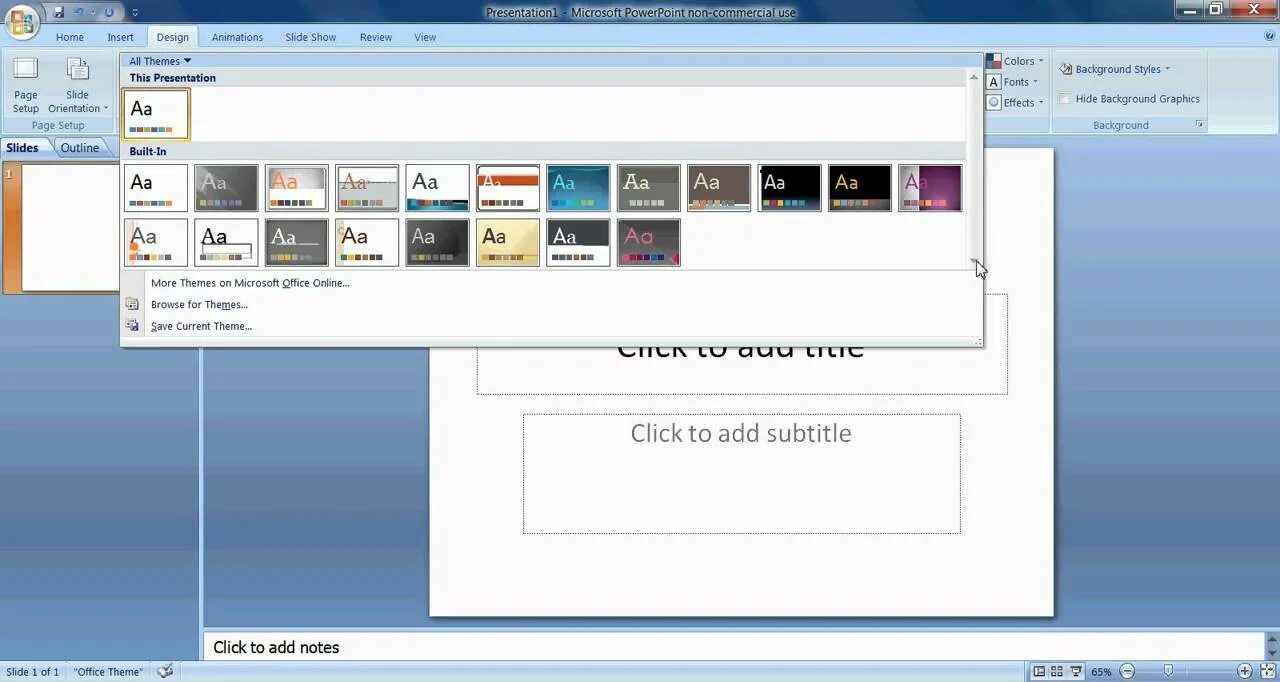The width and height of the screenshot is (1280, 682).
Task: Click the gallery resize grip corner
Action: click(977, 342)
